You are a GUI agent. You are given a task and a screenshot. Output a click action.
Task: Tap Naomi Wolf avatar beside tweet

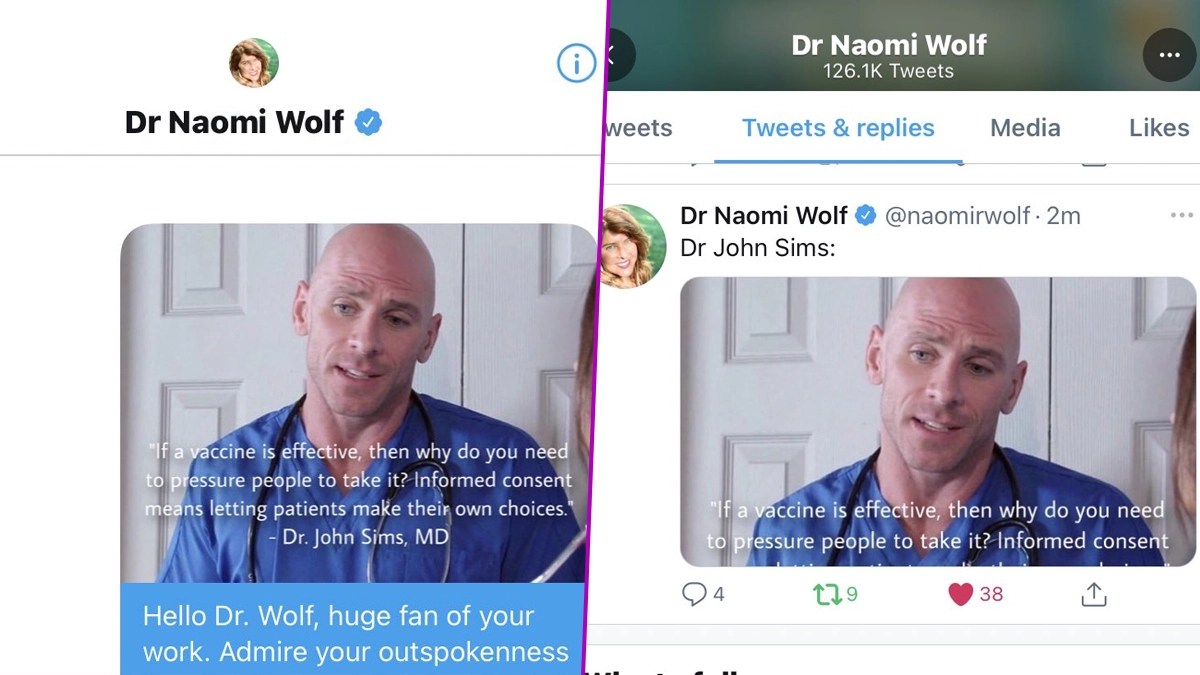[632, 246]
